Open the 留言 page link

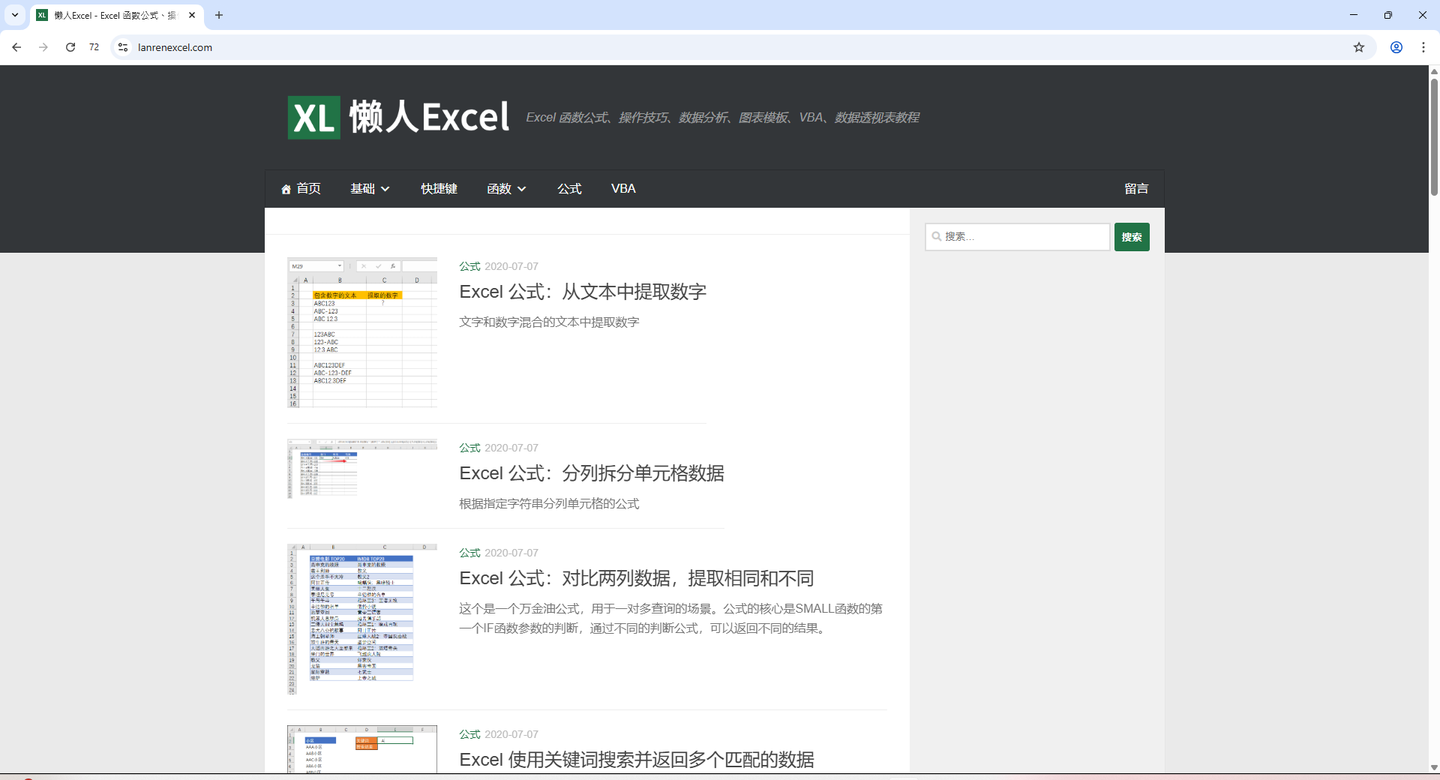[x=1136, y=189]
